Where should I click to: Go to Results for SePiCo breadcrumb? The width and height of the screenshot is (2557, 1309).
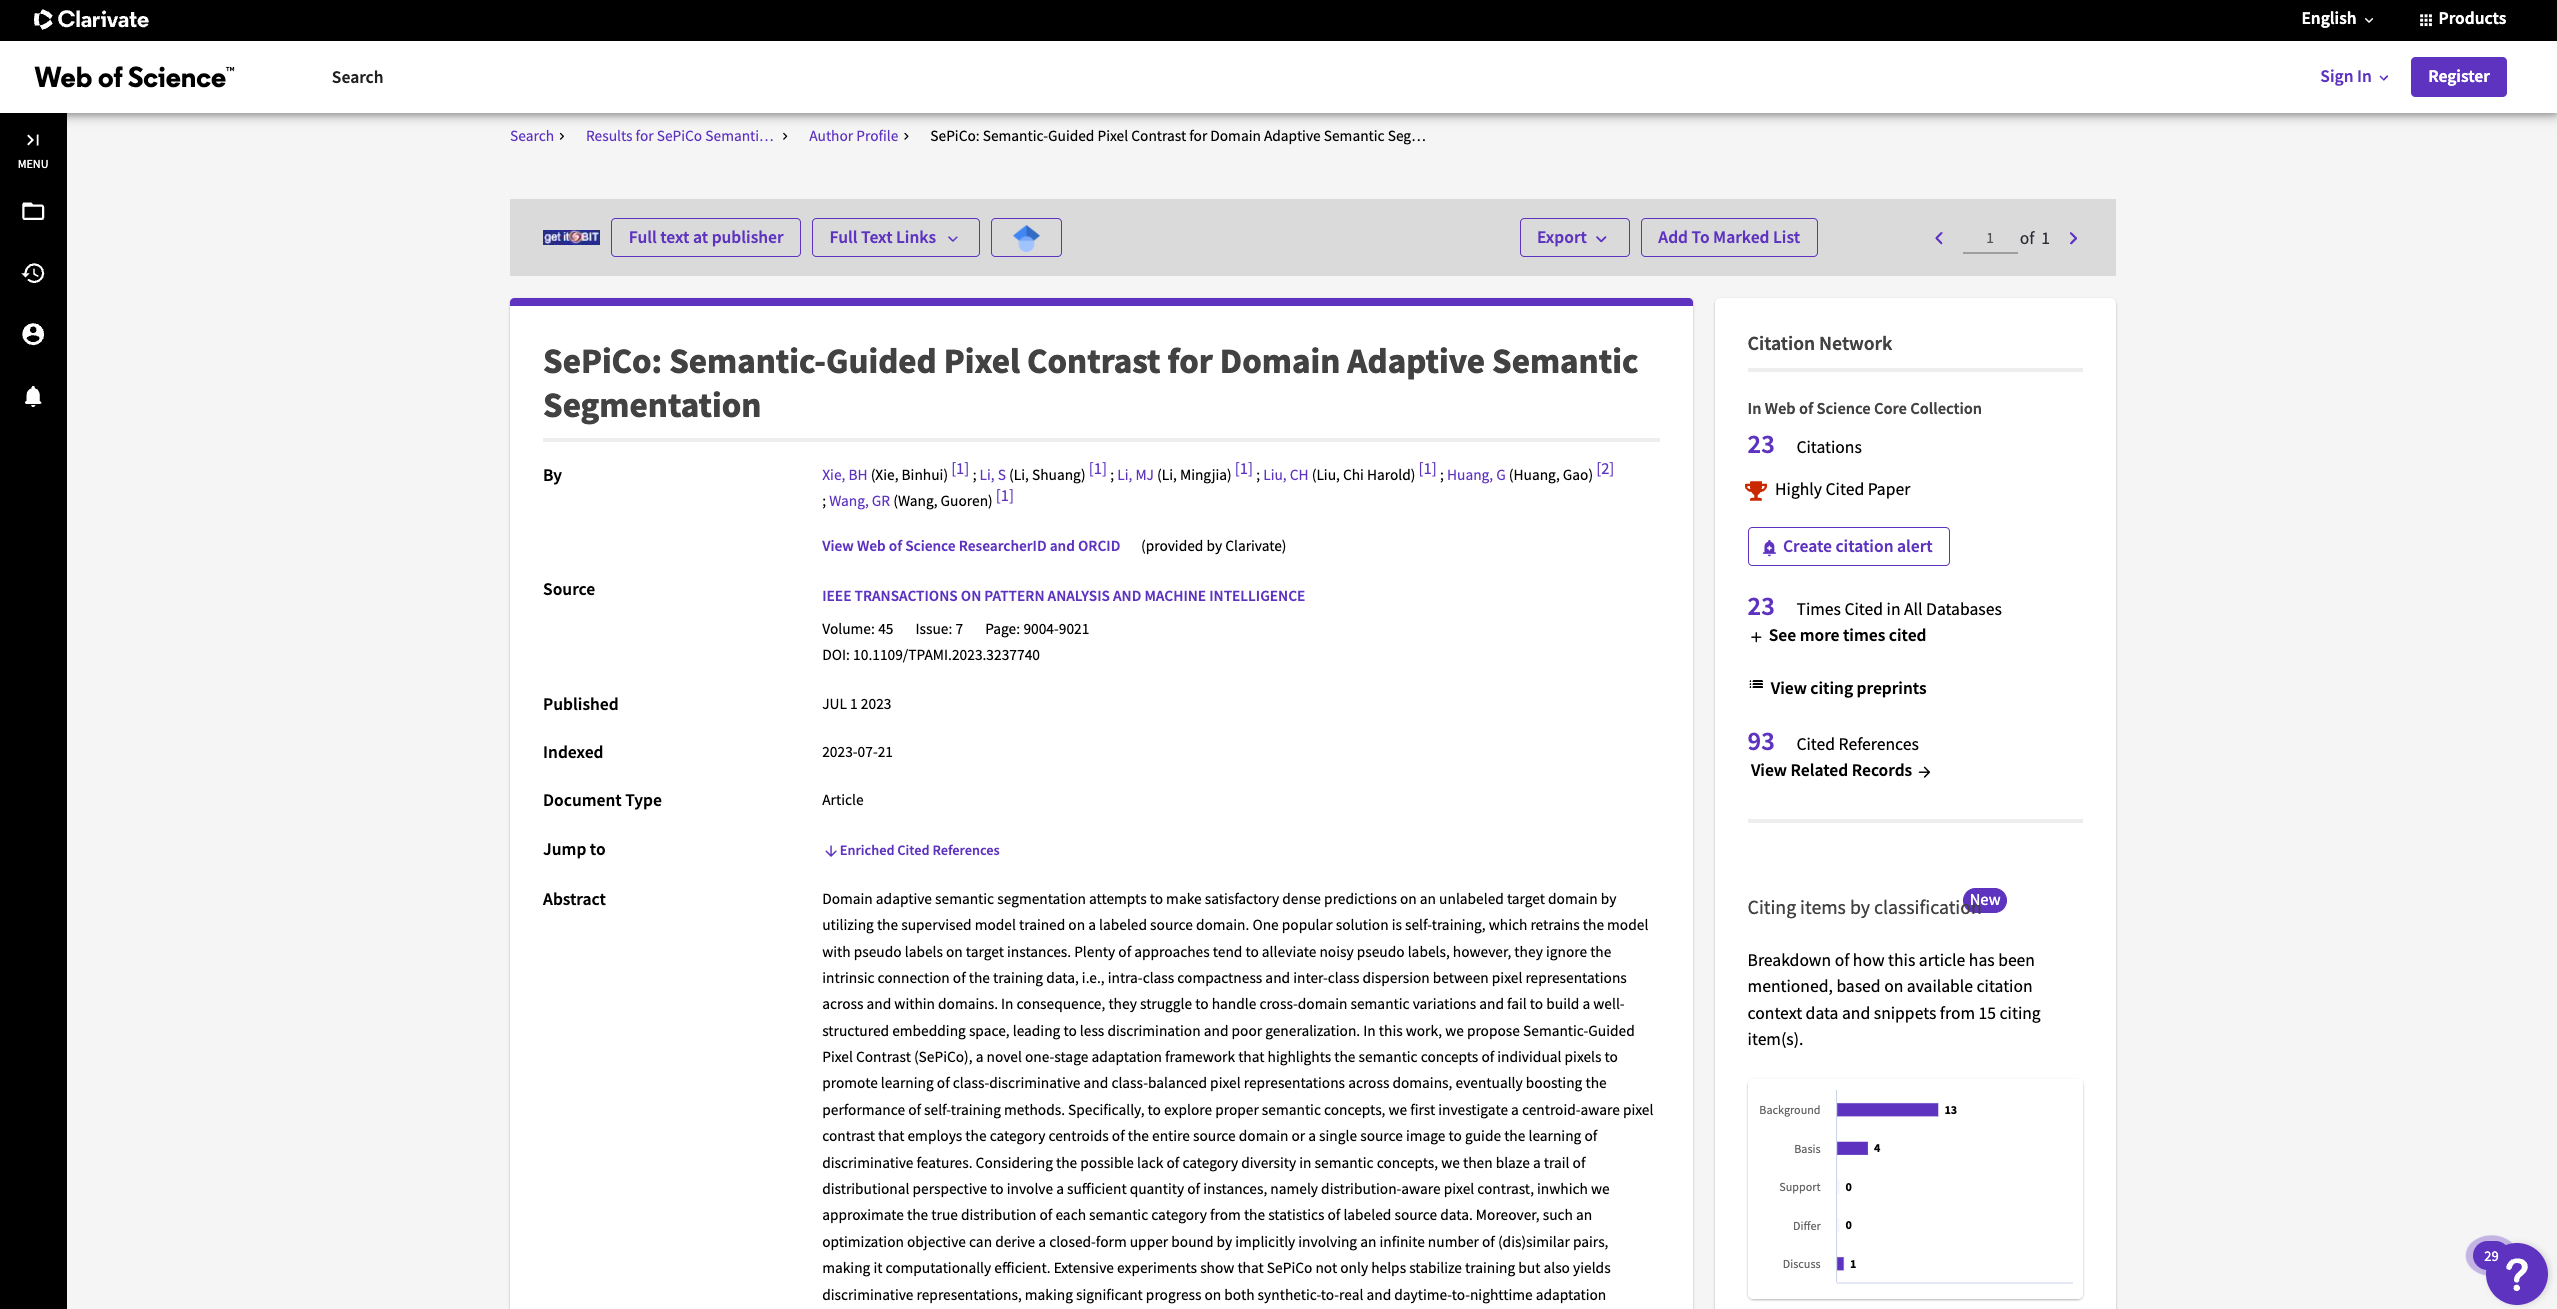679,136
